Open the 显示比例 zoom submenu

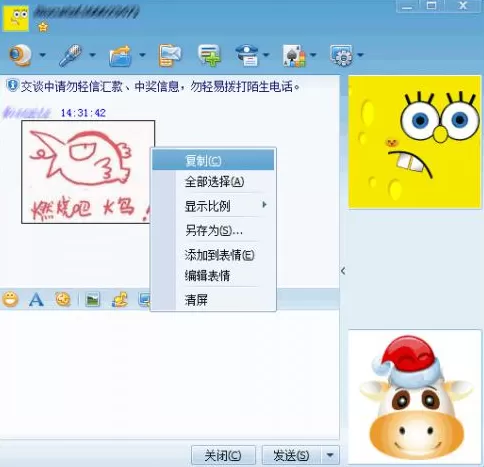[213, 206]
